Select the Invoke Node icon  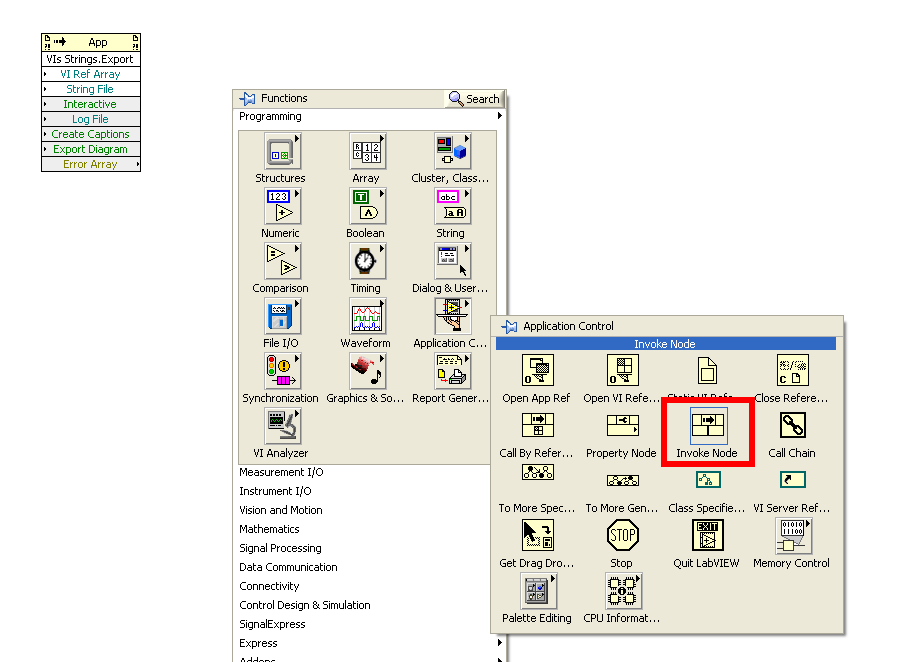[707, 425]
